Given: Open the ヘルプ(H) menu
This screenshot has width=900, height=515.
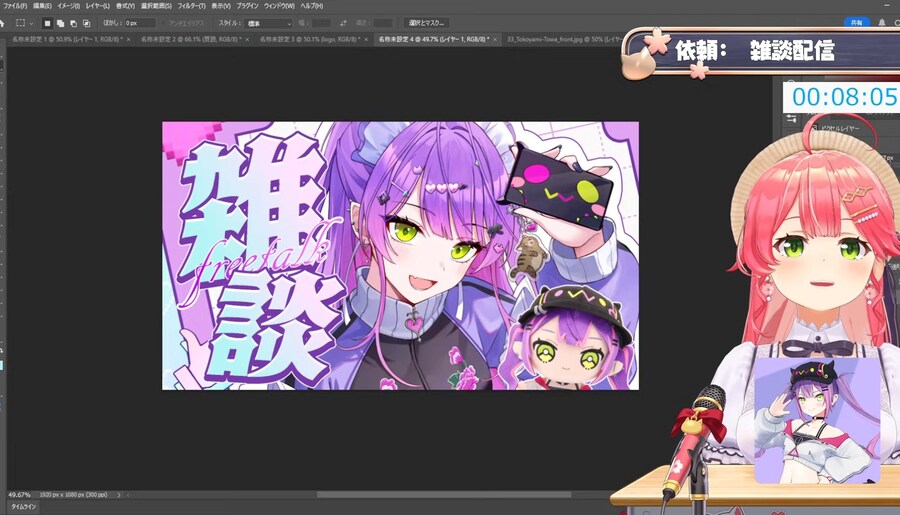Looking at the screenshot, I should point(312,6).
